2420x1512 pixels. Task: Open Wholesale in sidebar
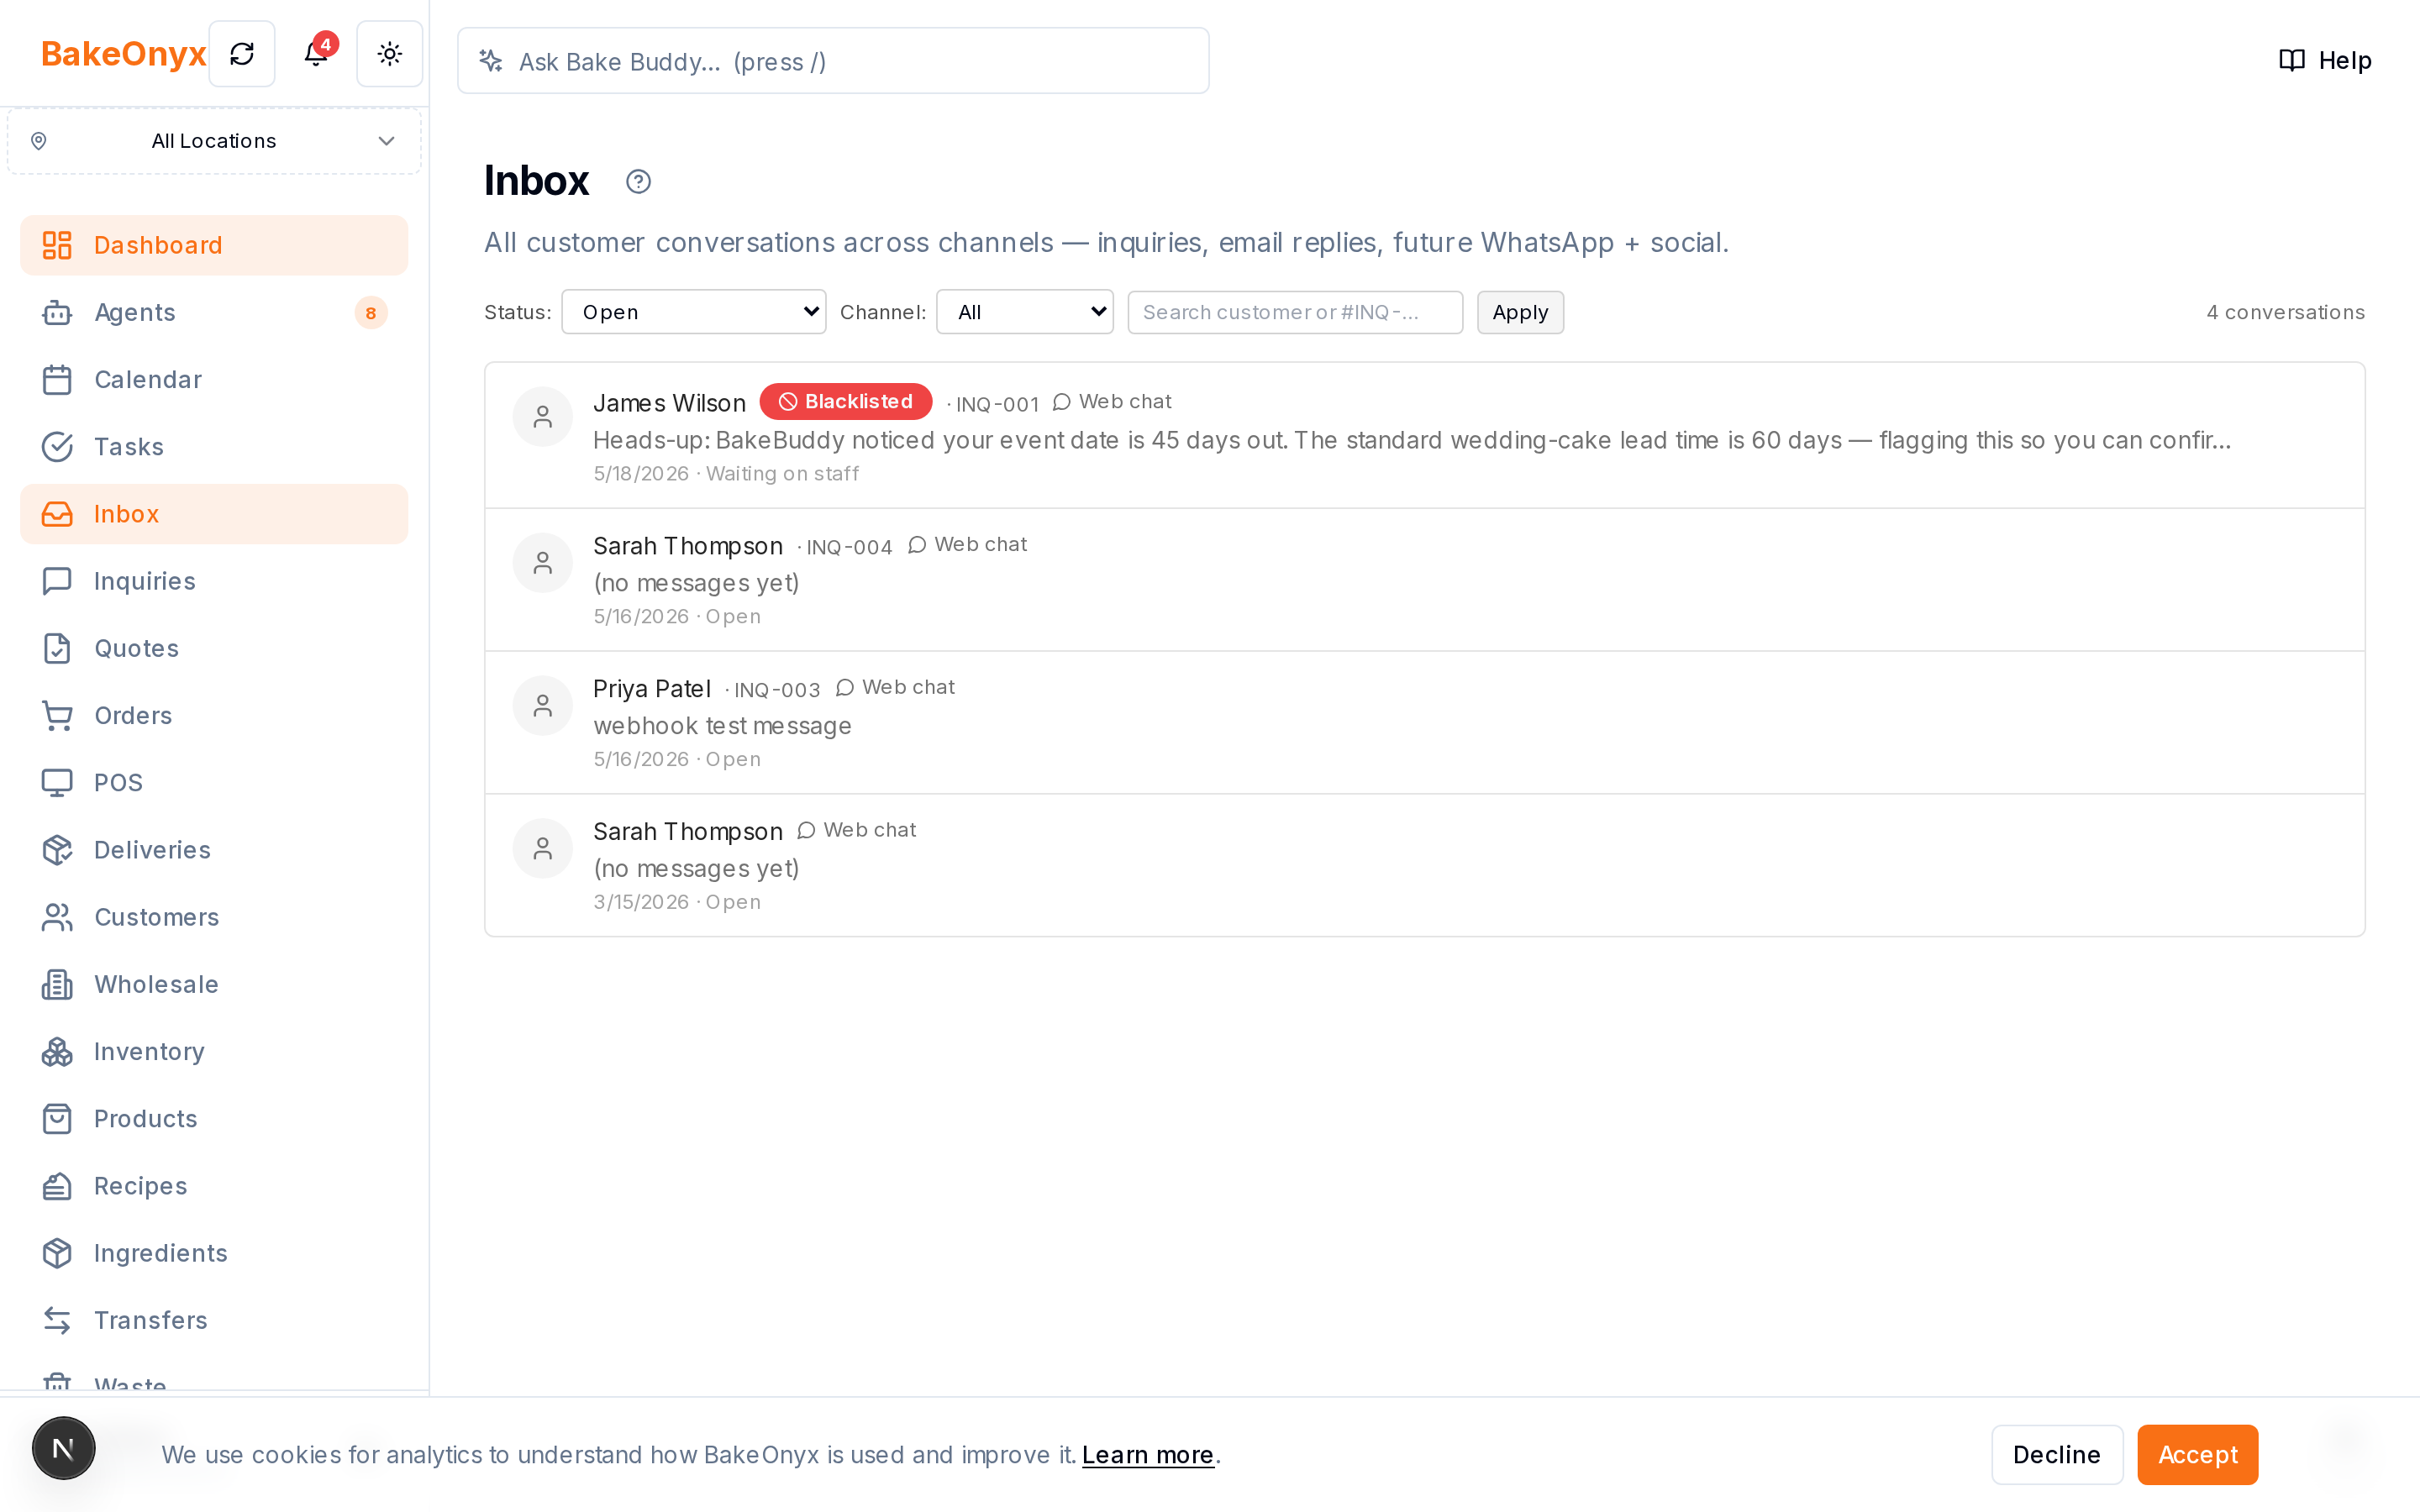(214, 984)
